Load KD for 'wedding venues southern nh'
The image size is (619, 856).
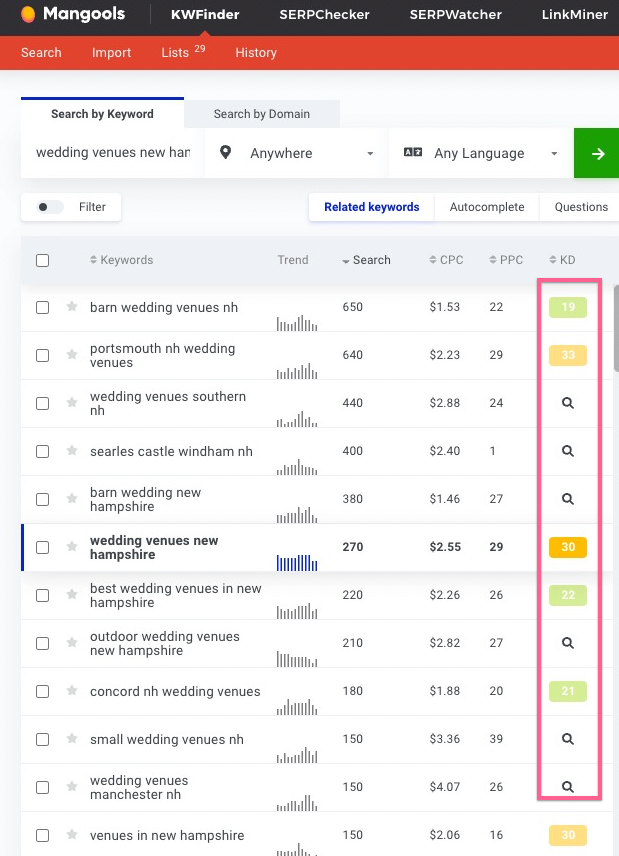(567, 403)
